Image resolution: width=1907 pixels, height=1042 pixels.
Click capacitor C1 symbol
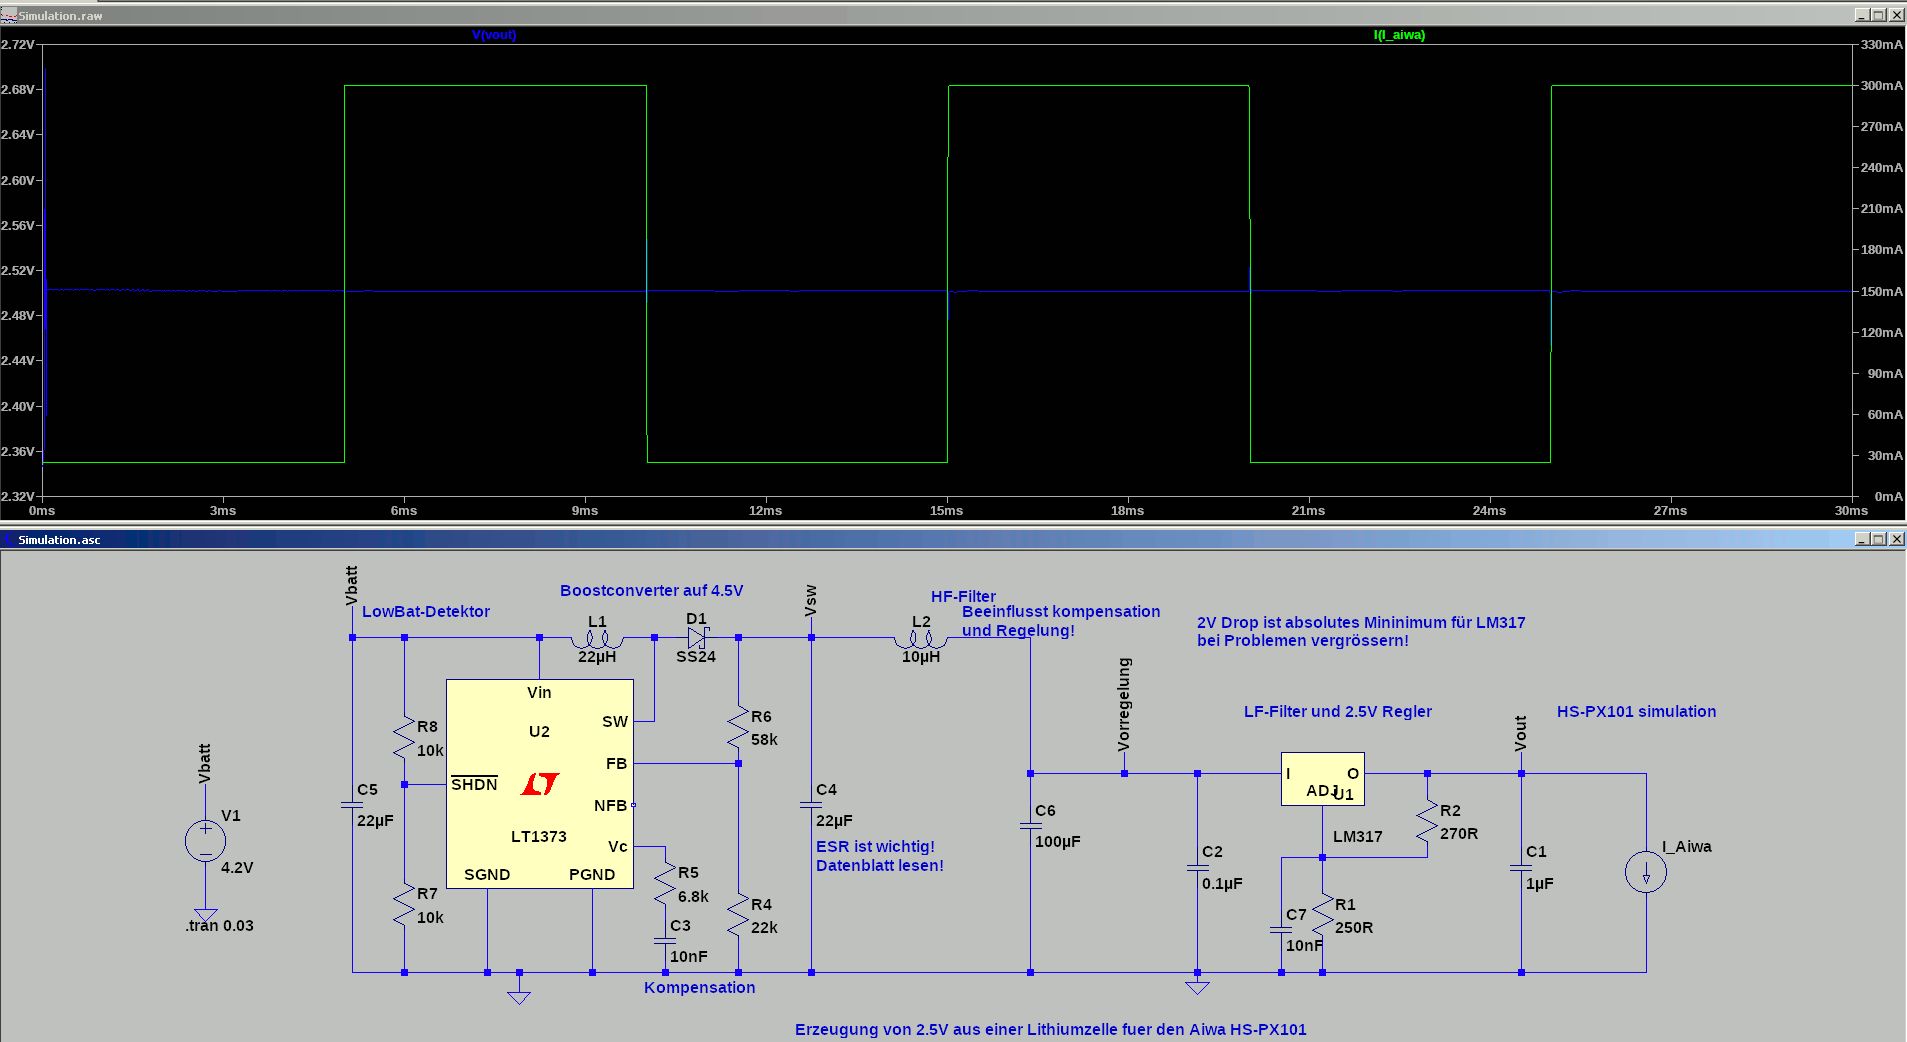1521,868
